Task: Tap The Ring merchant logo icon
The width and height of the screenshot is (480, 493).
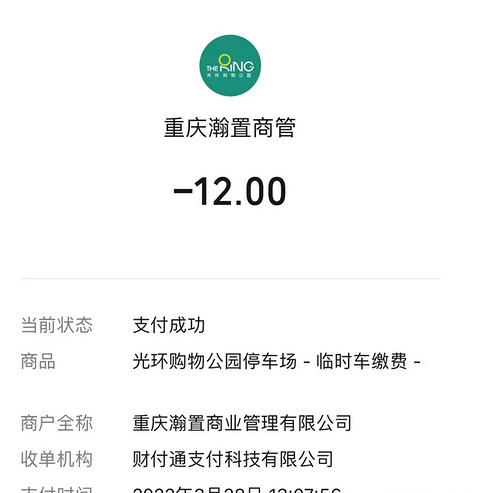Action: (x=230, y=65)
